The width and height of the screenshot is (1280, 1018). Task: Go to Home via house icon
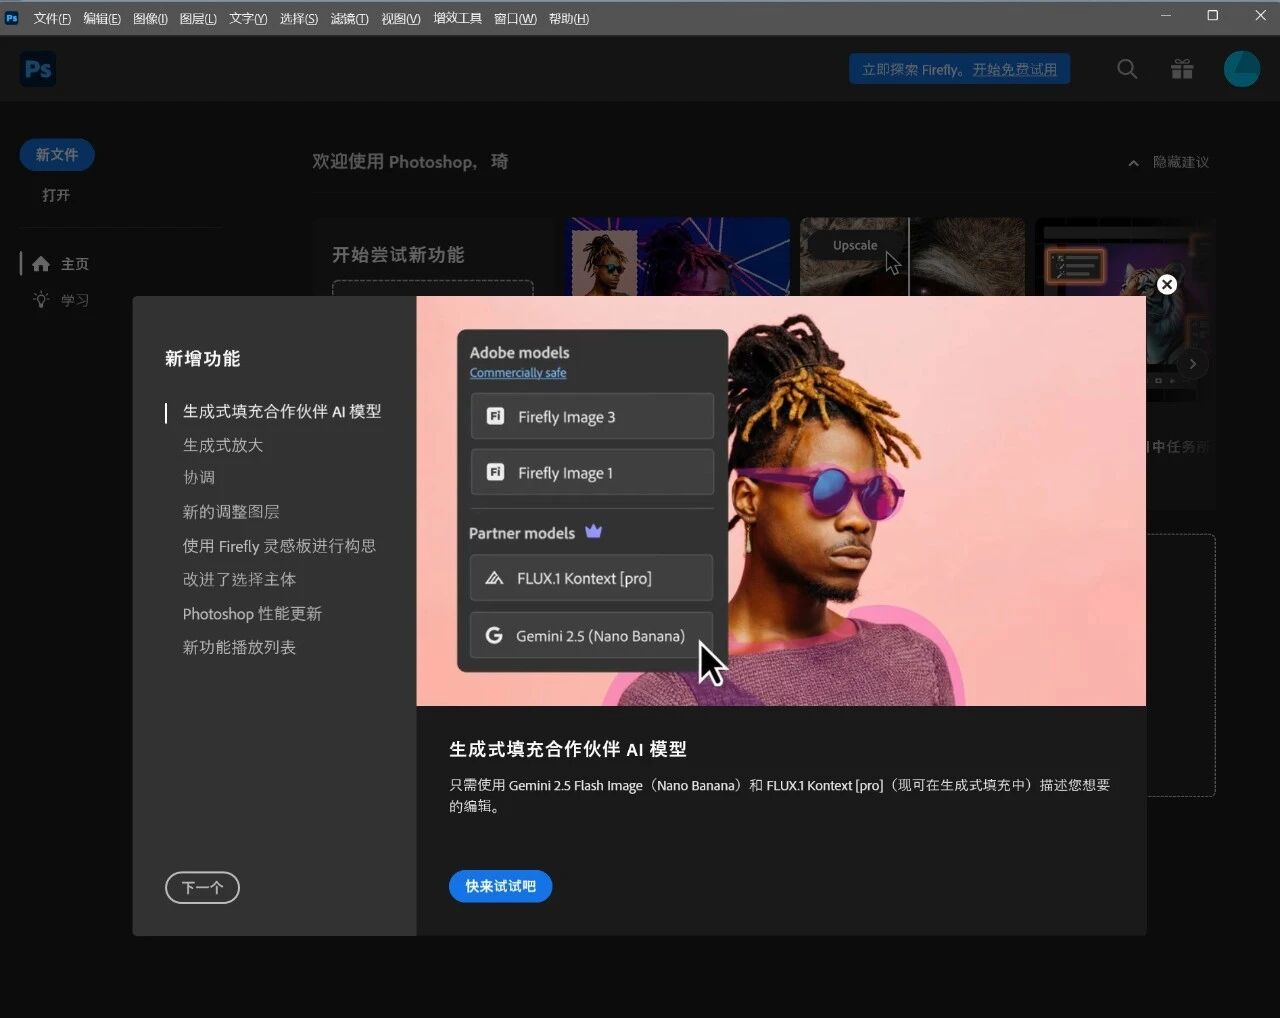(x=41, y=264)
